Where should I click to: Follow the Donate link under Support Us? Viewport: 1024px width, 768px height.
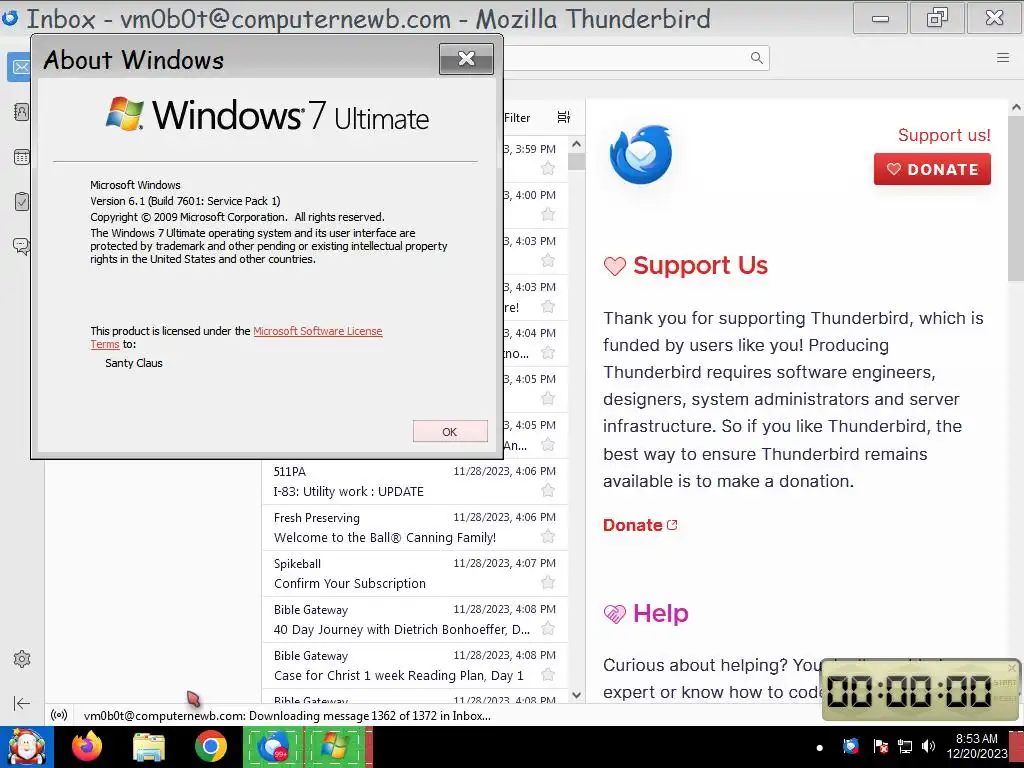(640, 525)
